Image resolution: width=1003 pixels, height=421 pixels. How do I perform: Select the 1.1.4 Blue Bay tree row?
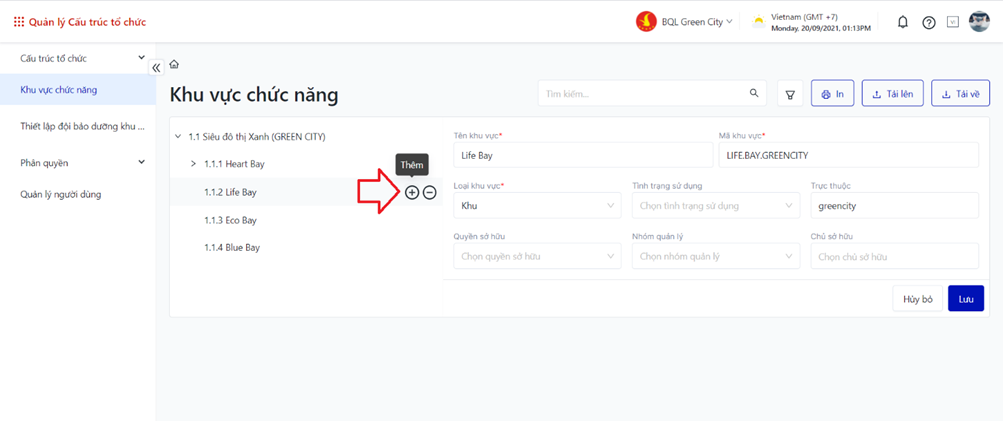click(x=306, y=248)
